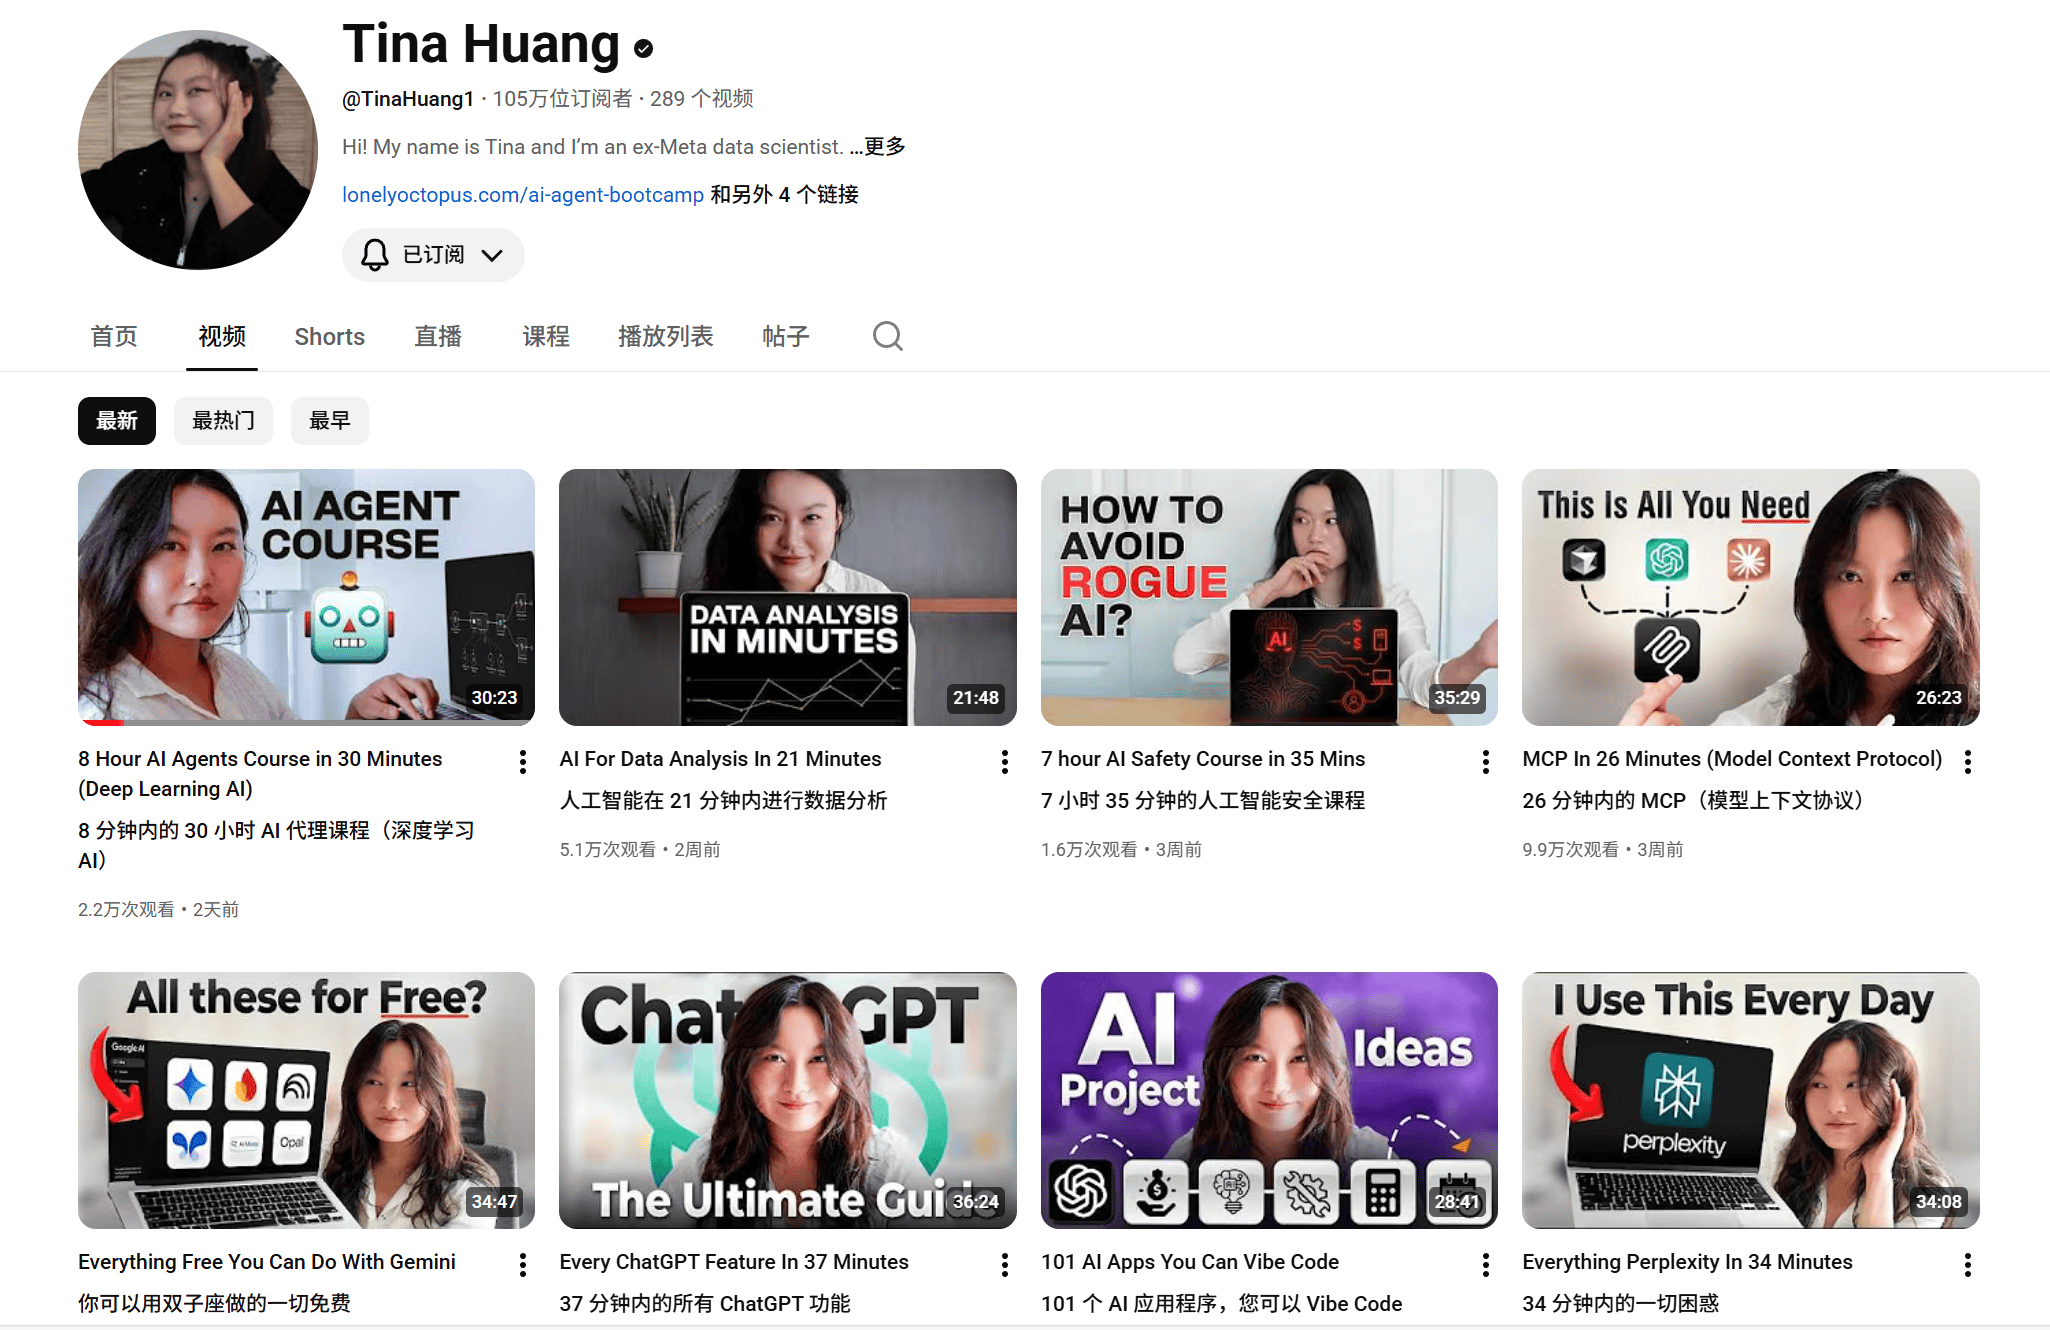
Task: Open options menu for 101 AI Apps video
Action: pos(1486,1265)
